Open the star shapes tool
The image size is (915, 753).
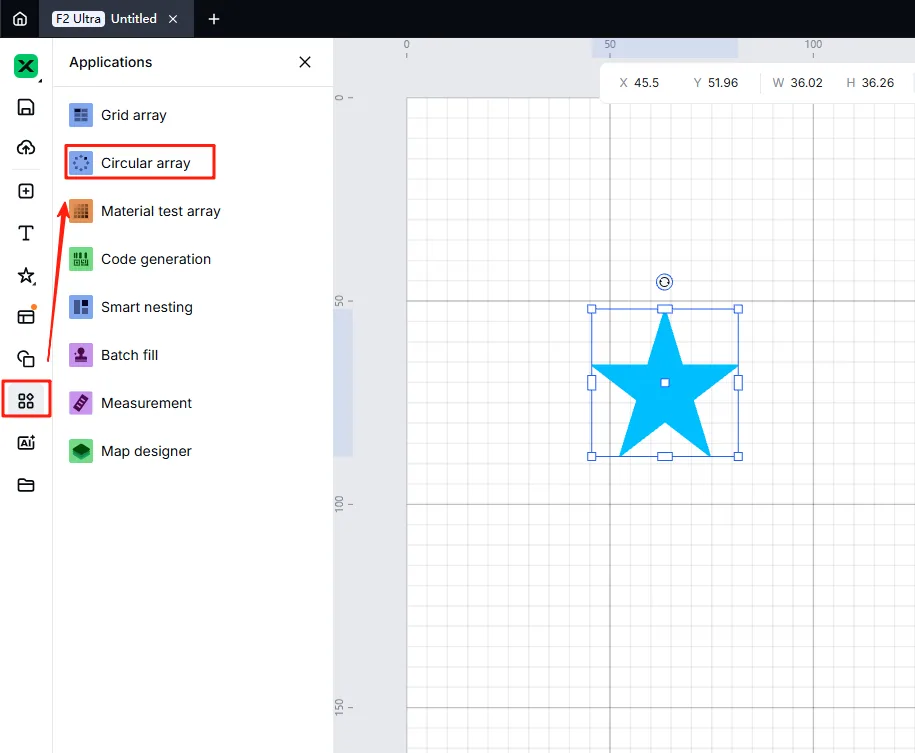(x=26, y=276)
